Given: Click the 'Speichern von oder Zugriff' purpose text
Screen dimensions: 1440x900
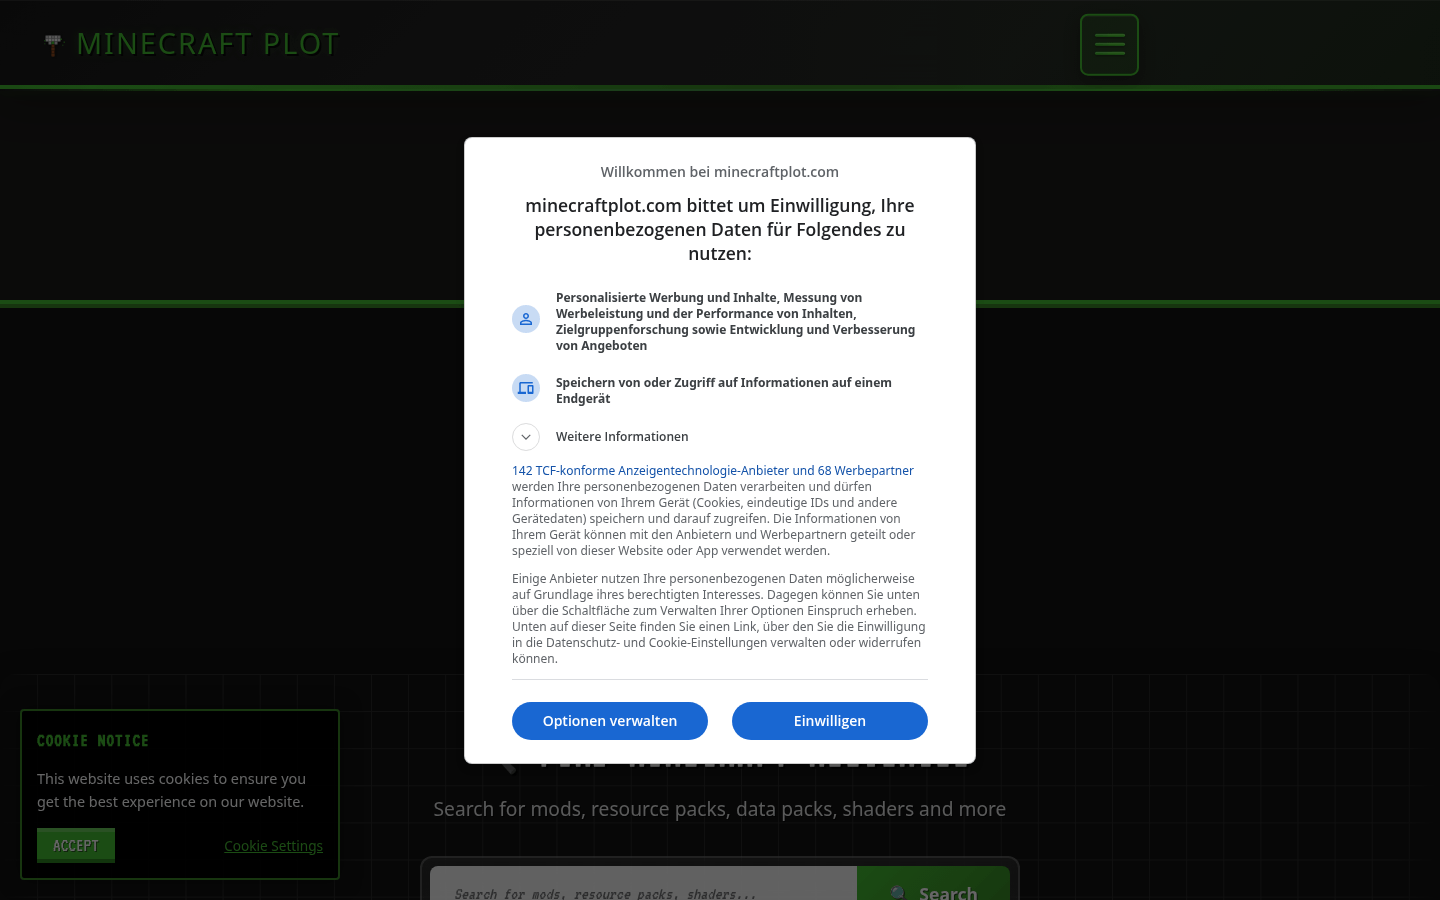Looking at the screenshot, I should pyautogui.click(x=724, y=390).
